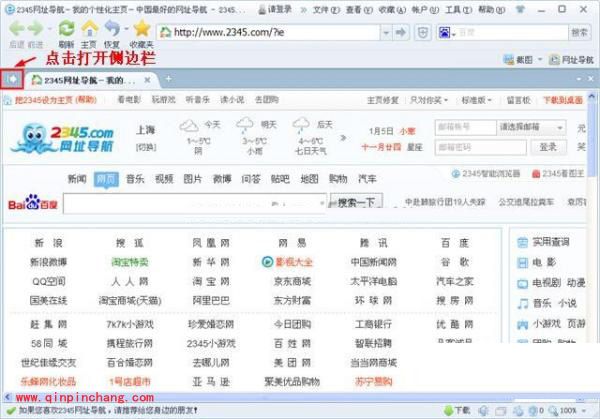Open the 工商银行 link
Screen dimensions: 600x419
click(x=373, y=324)
